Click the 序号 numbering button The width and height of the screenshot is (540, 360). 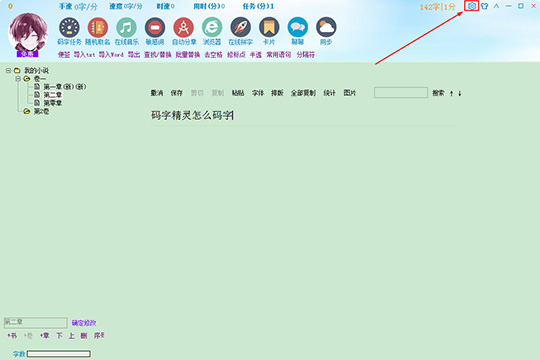pos(99,336)
